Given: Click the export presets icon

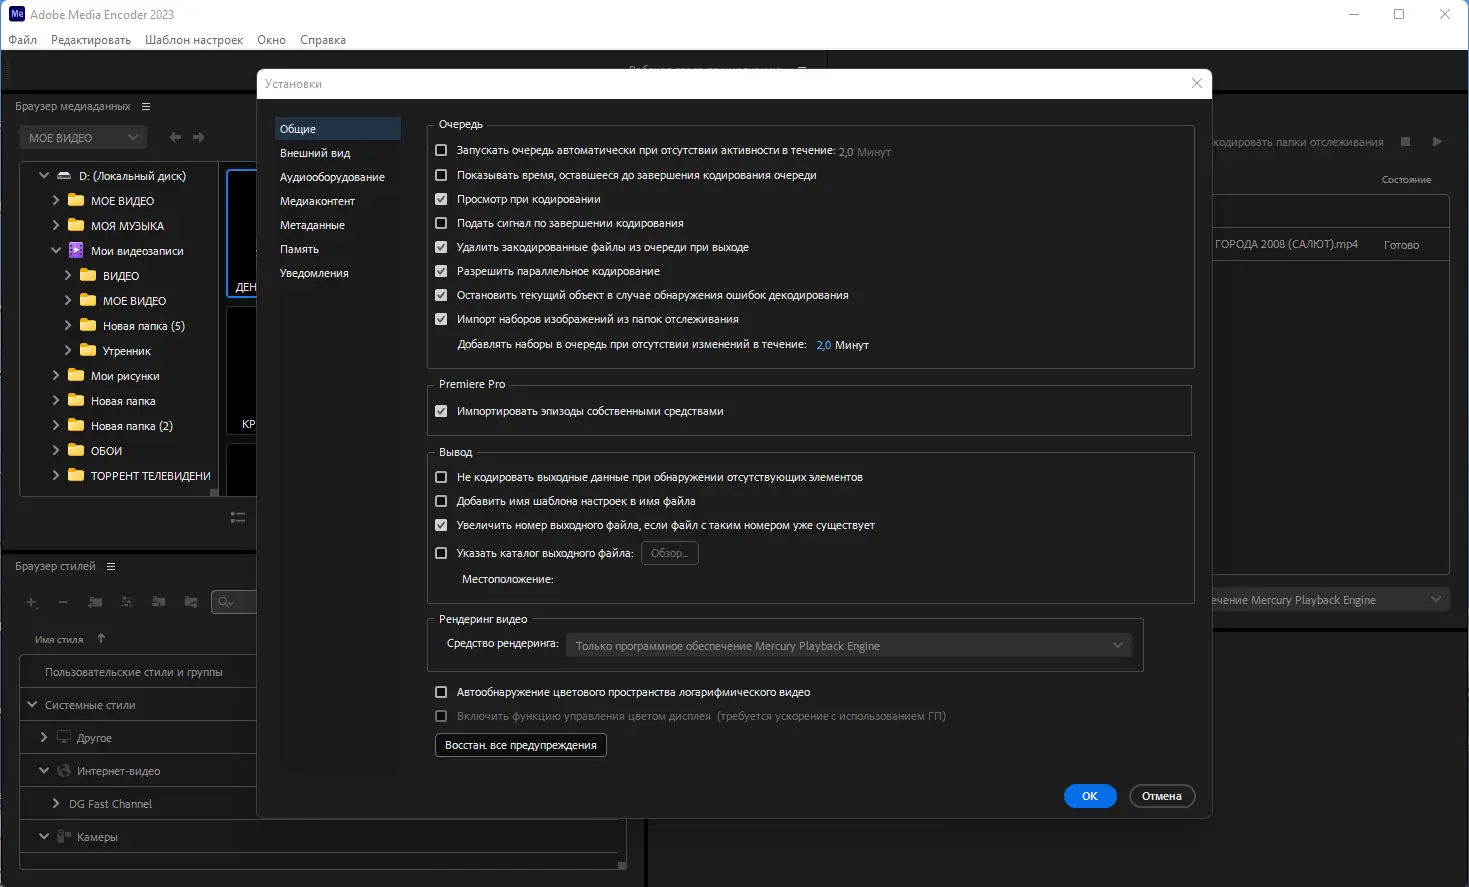Looking at the screenshot, I should [x=191, y=602].
